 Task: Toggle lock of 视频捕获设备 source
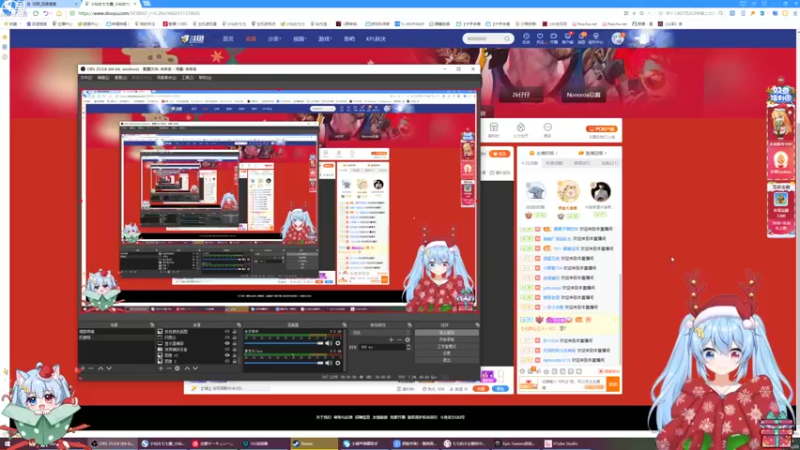click(235, 349)
